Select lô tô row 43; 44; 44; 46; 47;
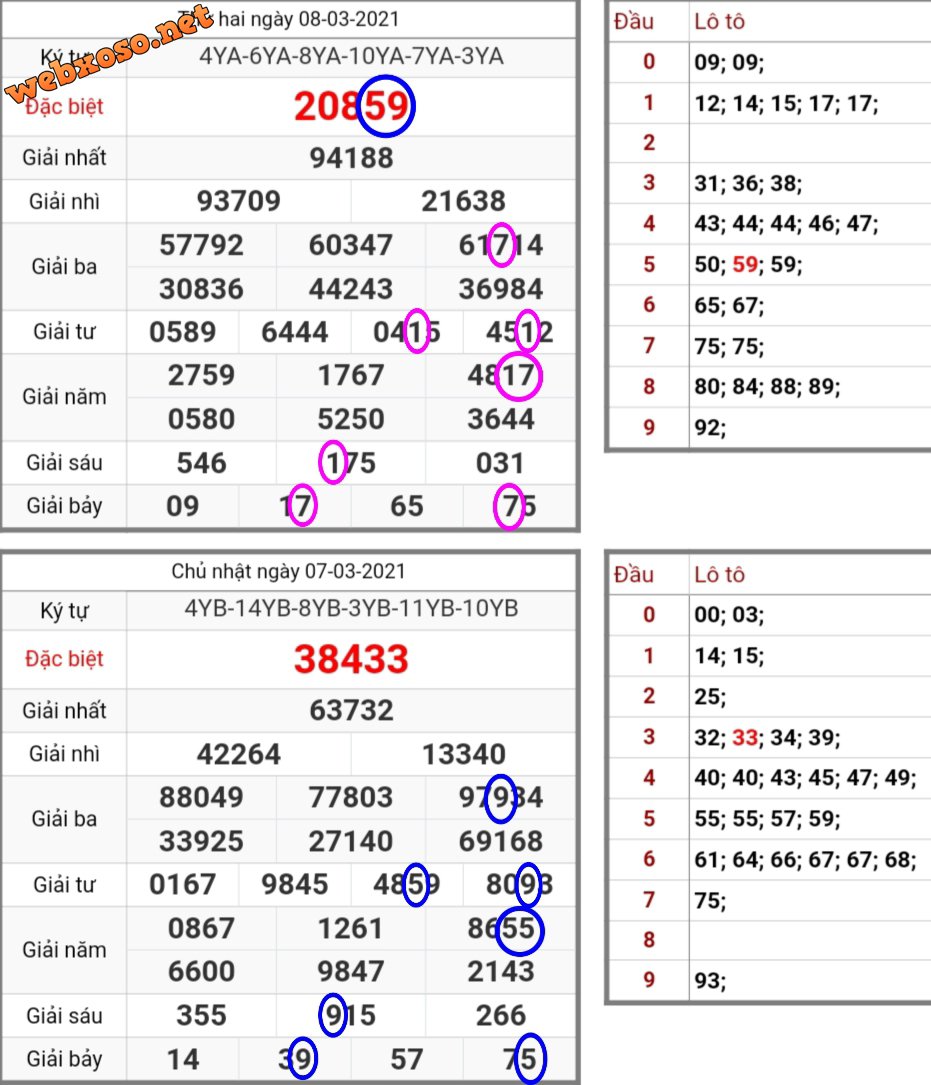 point(786,224)
